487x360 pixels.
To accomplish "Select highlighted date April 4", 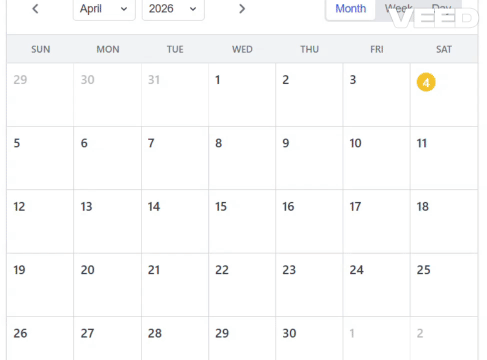I will tap(426, 82).
